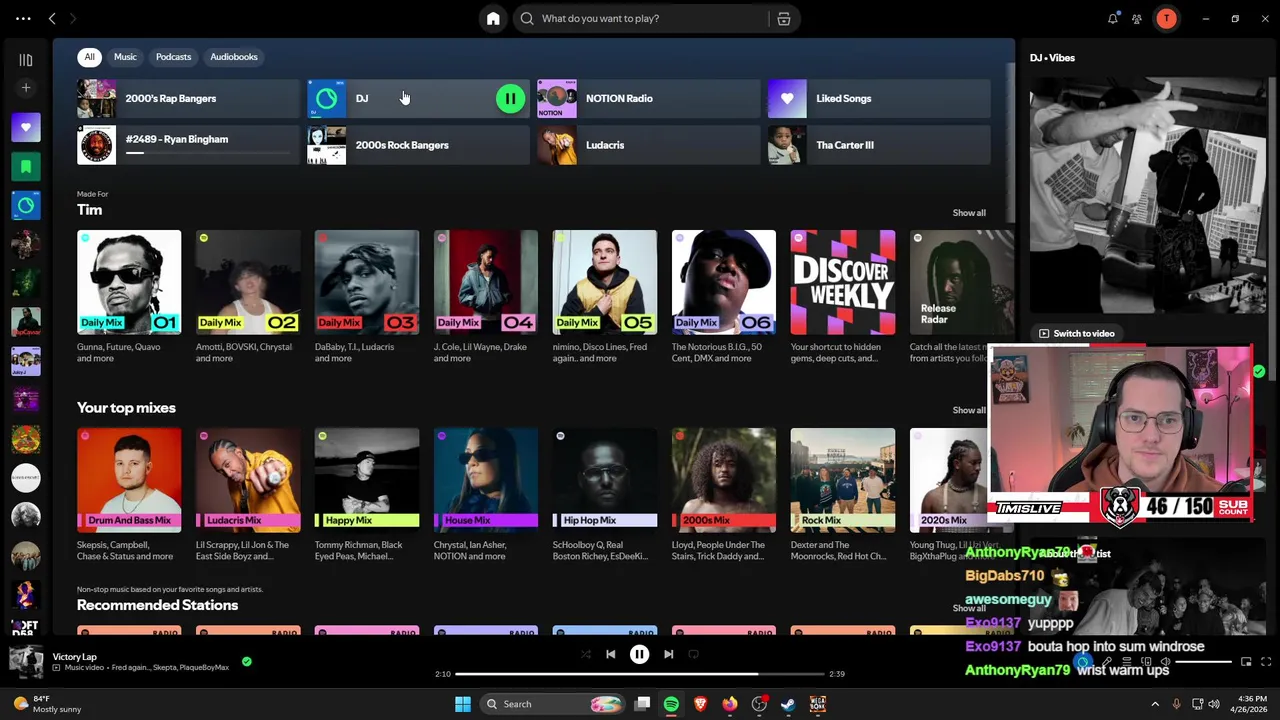The height and width of the screenshot is (720, 1280).
Task: Enter full screen player view
Action: (x=1267, y=662)
